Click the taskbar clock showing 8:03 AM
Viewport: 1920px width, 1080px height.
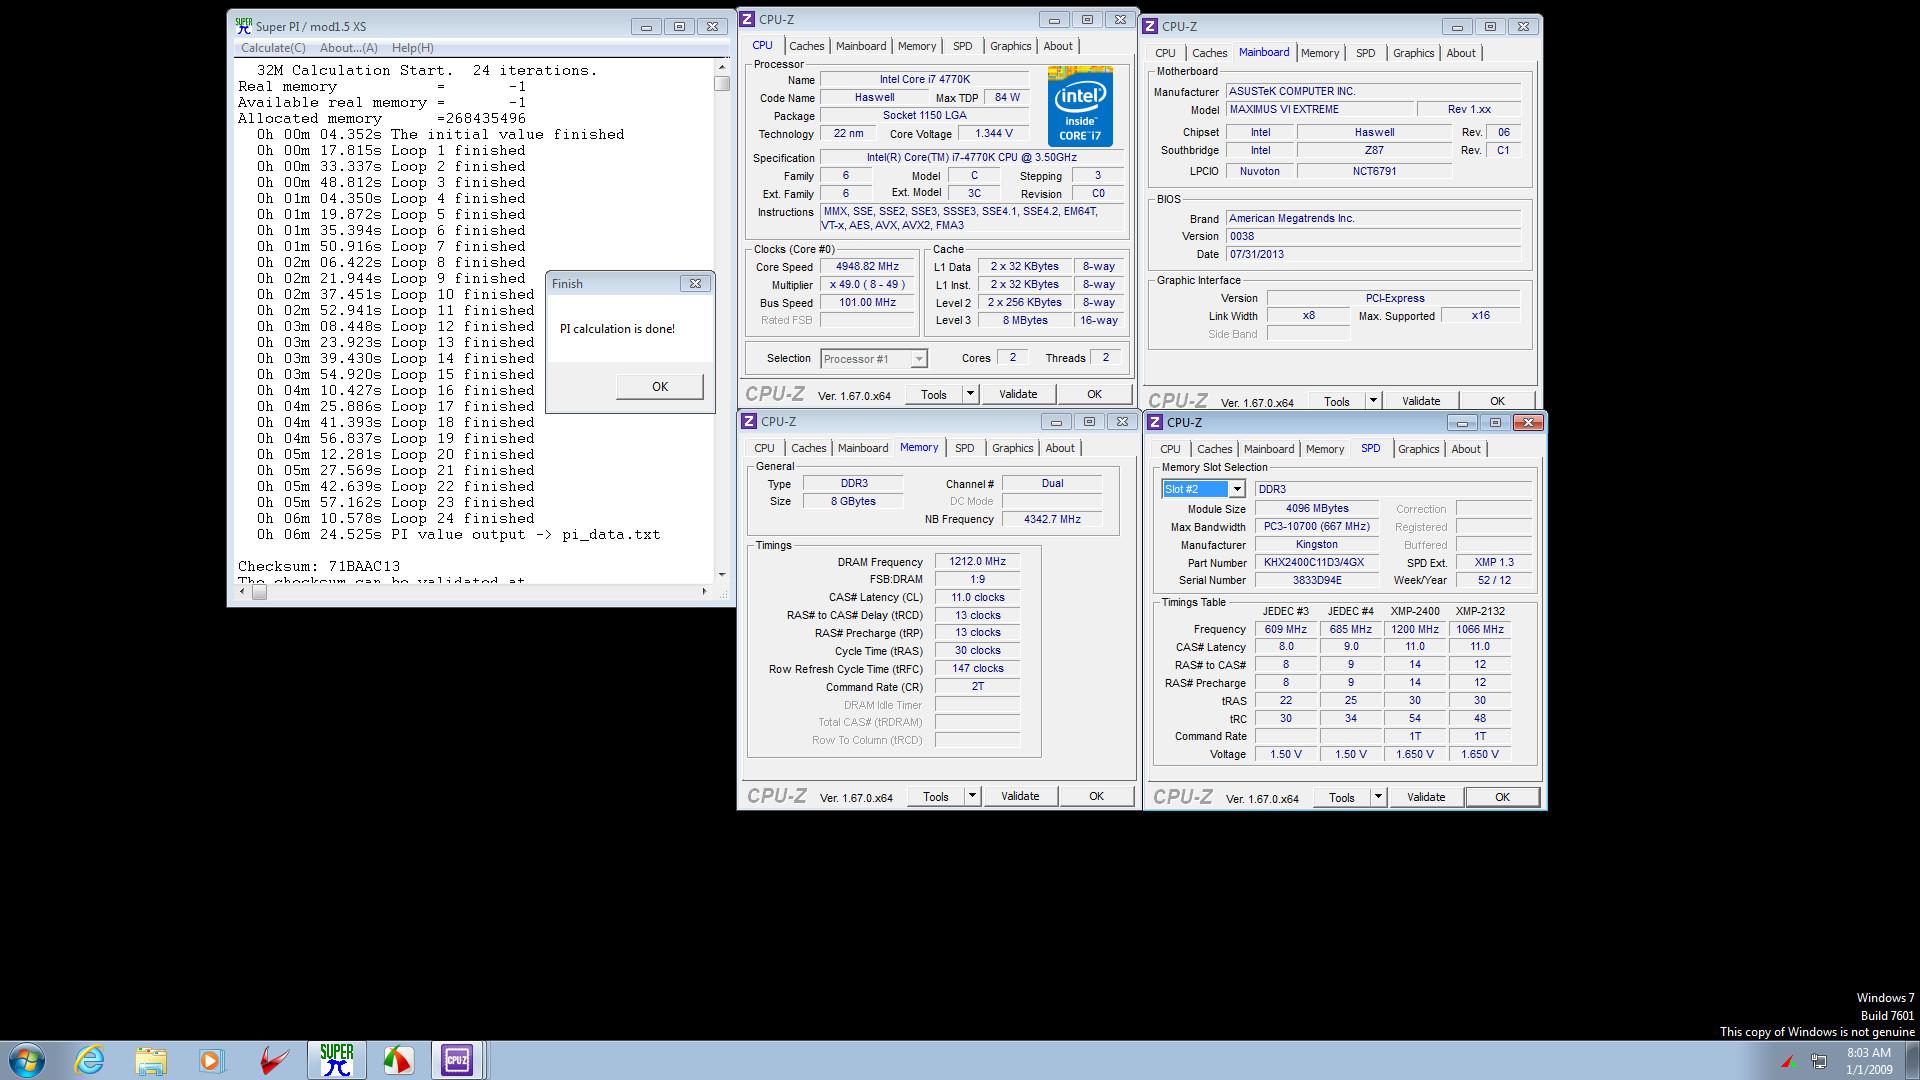click(1869, 1060)
